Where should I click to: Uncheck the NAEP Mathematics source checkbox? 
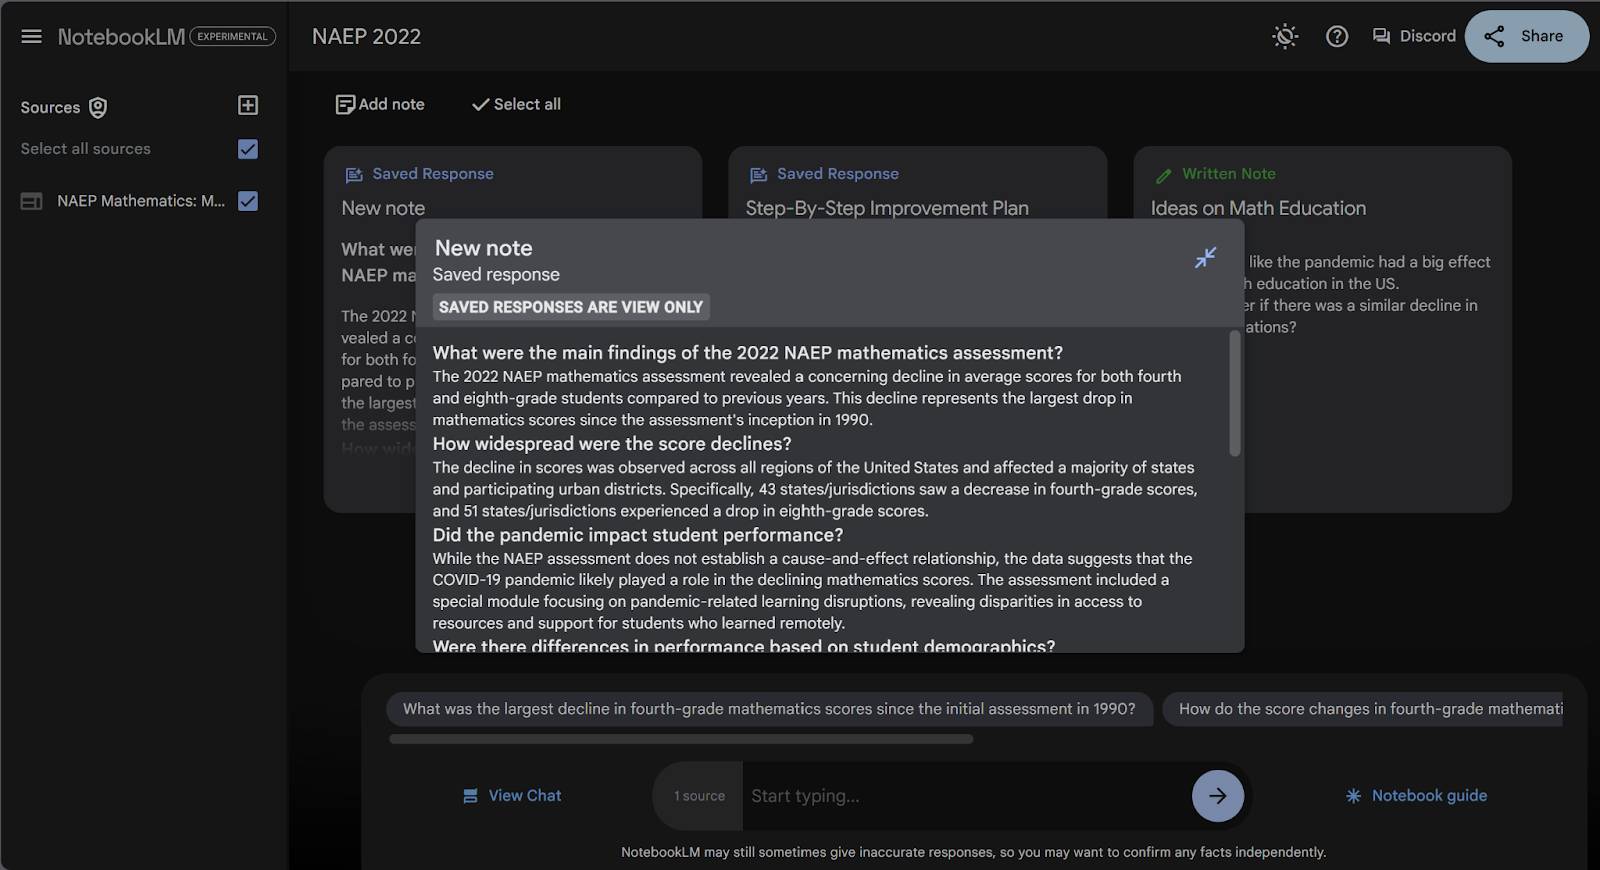[x=248, y=201]
